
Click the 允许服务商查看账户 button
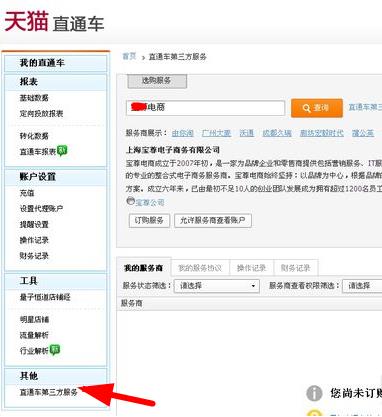(213, 220)
